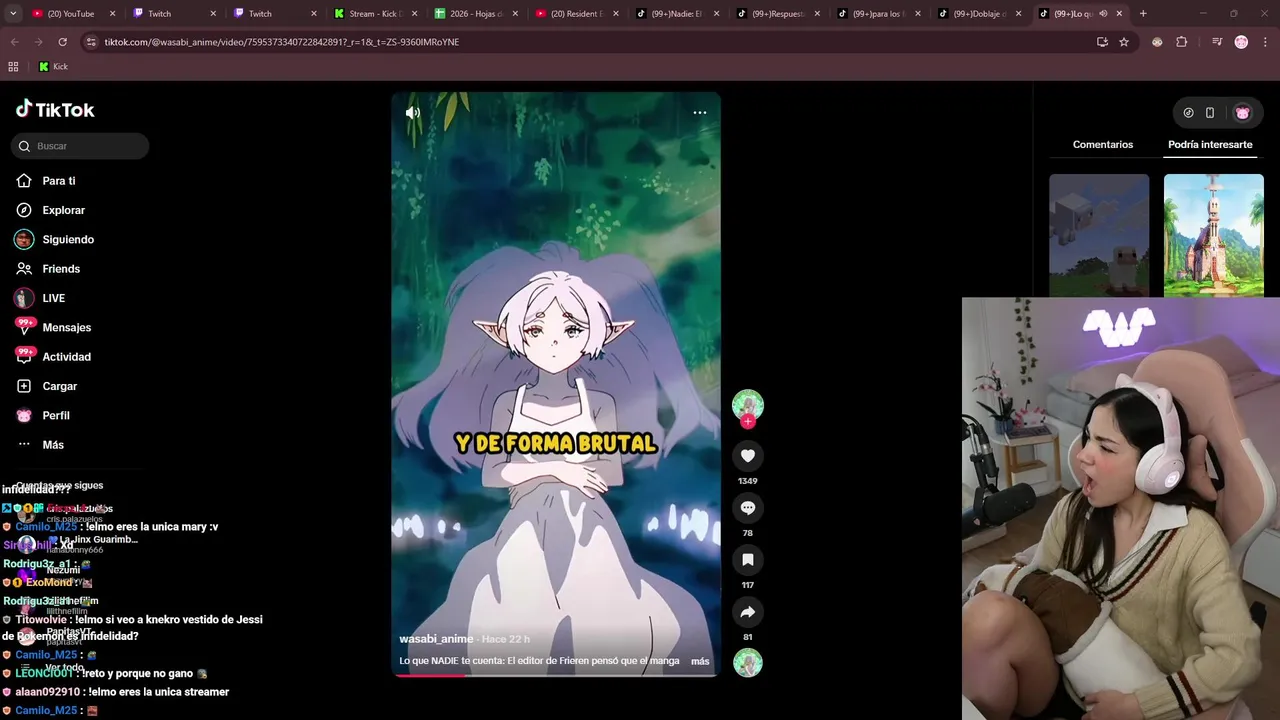The image size is (1280, 720).
Task: Click the site info icon before the URL
Action: [x=91, y=42]
